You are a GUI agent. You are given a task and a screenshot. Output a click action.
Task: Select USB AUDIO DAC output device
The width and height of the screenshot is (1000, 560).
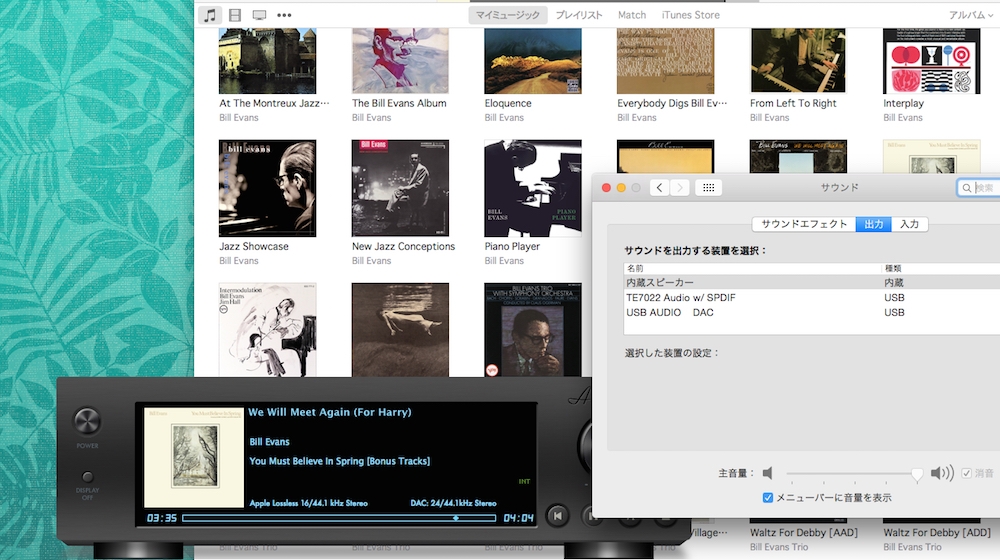812,313
